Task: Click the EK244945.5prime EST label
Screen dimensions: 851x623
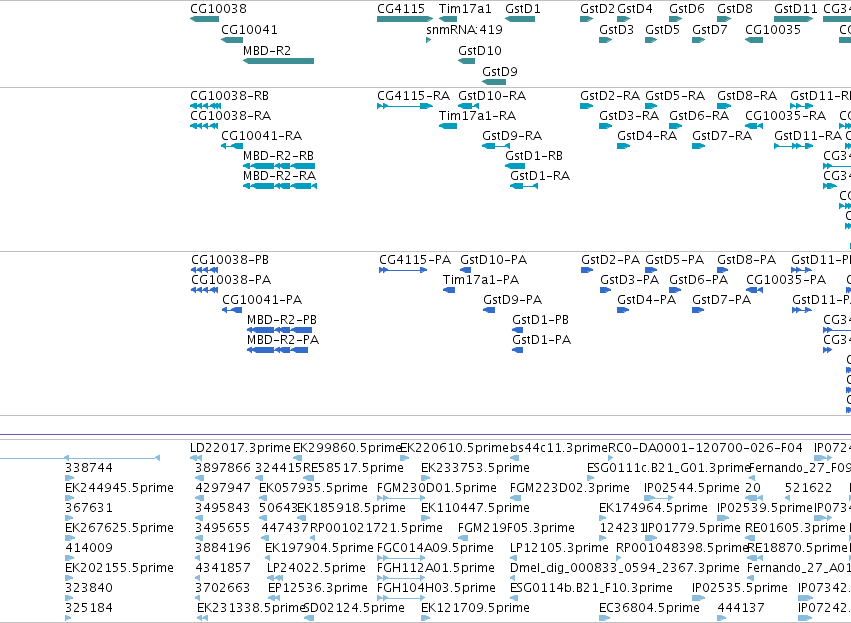Action: coord(119,488)
